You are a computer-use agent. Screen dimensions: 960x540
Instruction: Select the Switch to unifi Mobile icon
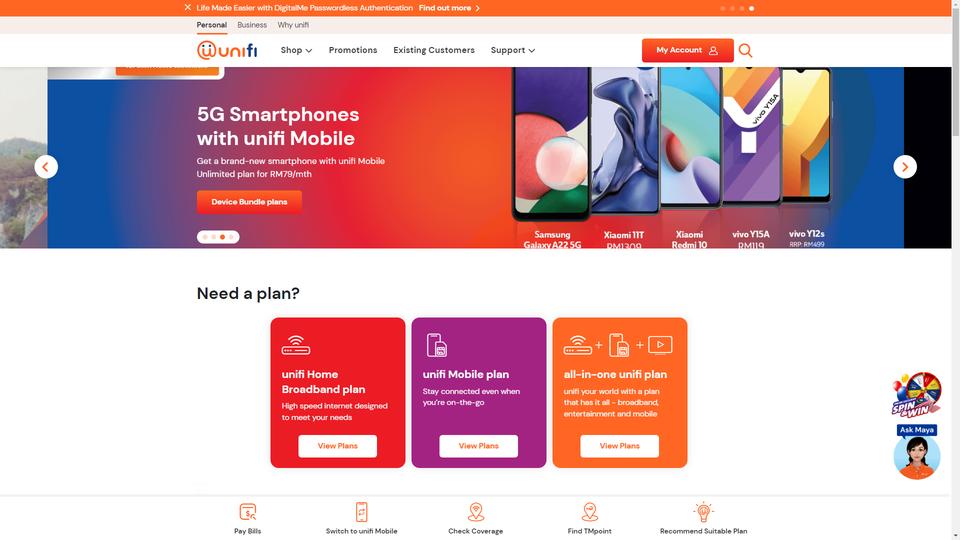(x=362, y=512)
